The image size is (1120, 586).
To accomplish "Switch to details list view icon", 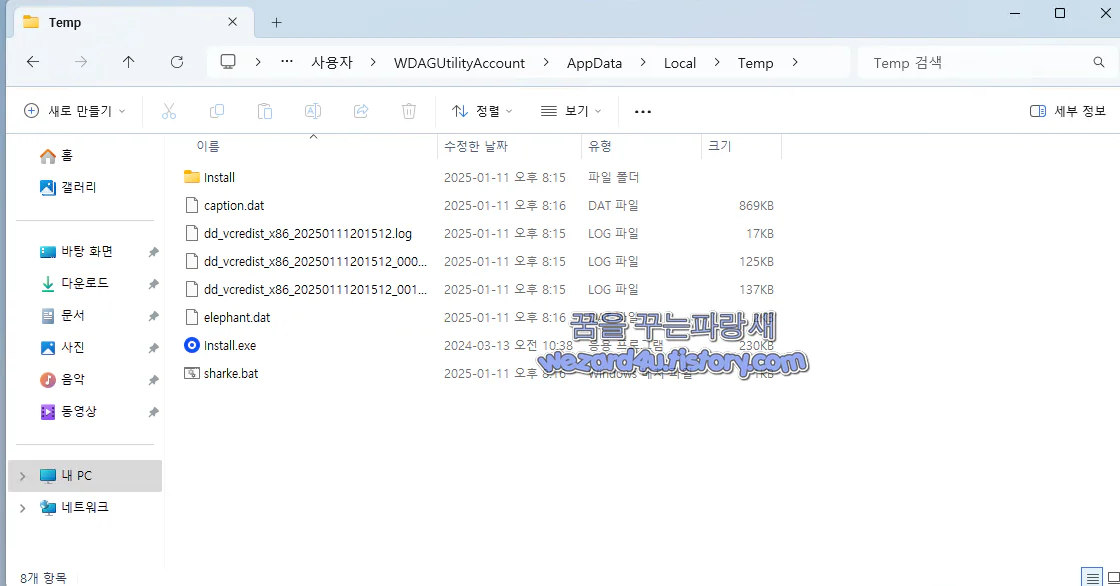I will tap(1092, 577).
